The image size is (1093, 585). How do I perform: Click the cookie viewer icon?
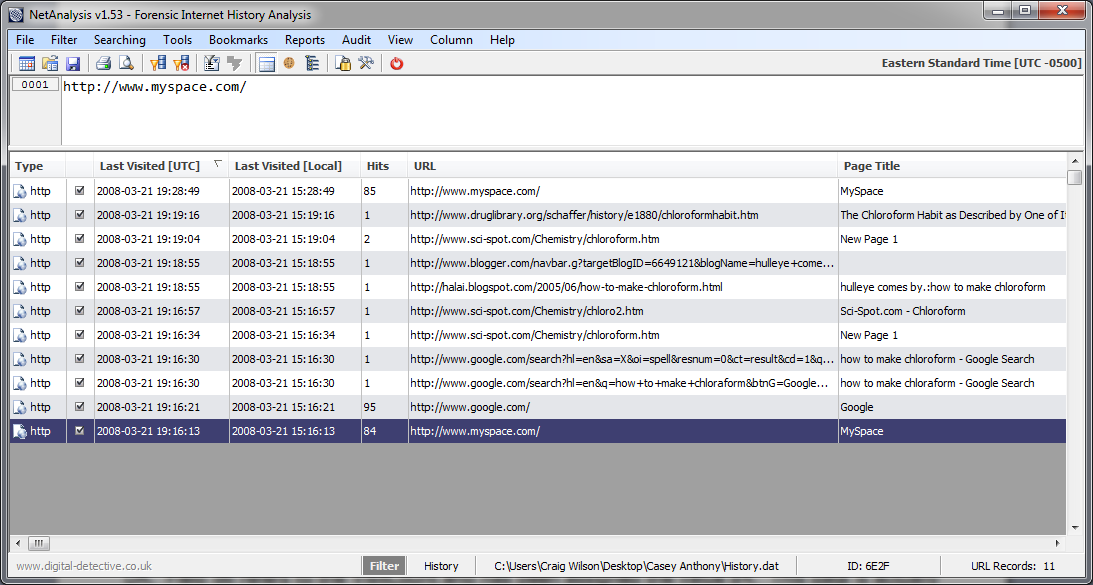click(289, 64)
